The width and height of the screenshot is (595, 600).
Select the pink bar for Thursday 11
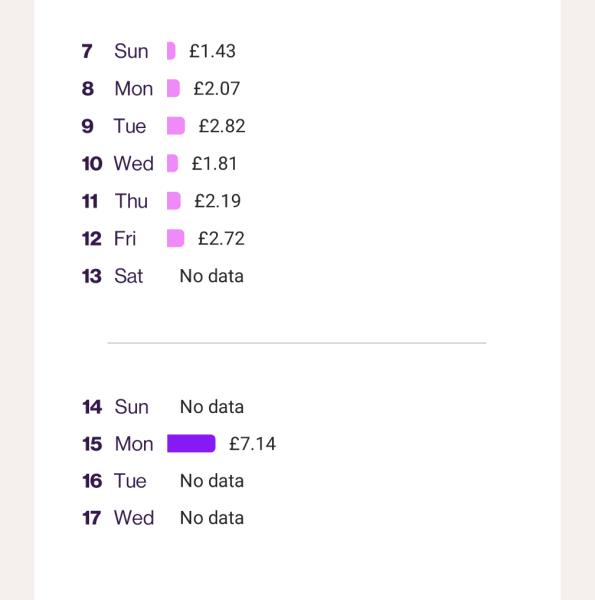pos(174,201)
